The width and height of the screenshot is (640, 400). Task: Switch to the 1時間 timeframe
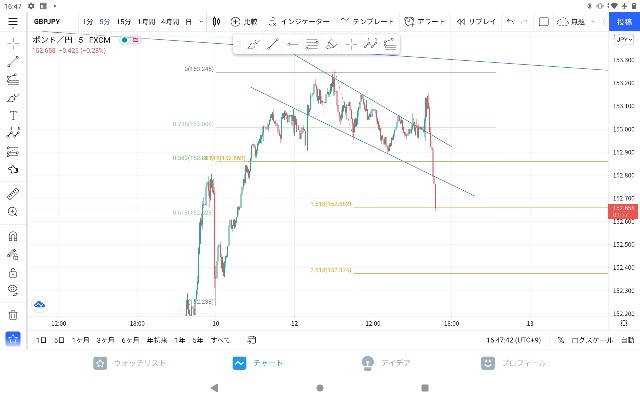pos(147,22)
